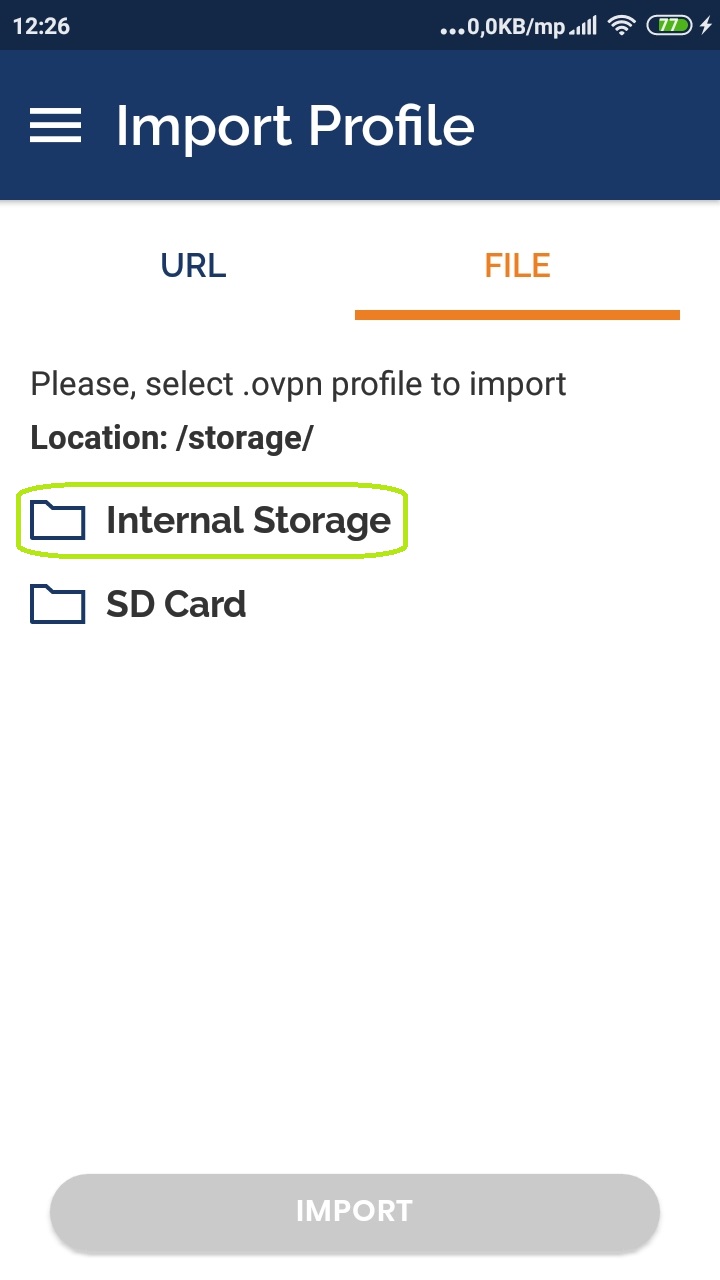Select the FILE tab

(517, 266)
